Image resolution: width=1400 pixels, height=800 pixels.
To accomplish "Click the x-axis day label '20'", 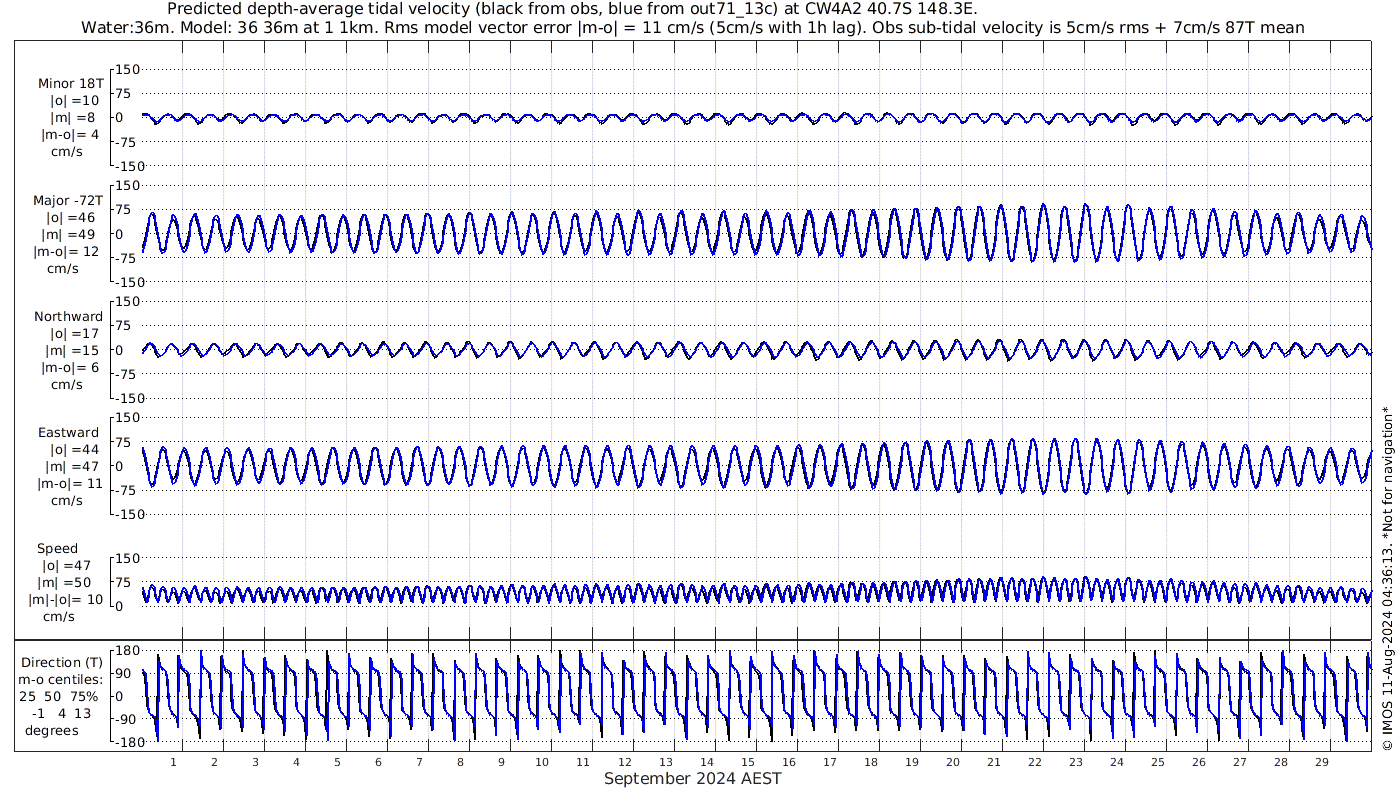I will (952, 762).
